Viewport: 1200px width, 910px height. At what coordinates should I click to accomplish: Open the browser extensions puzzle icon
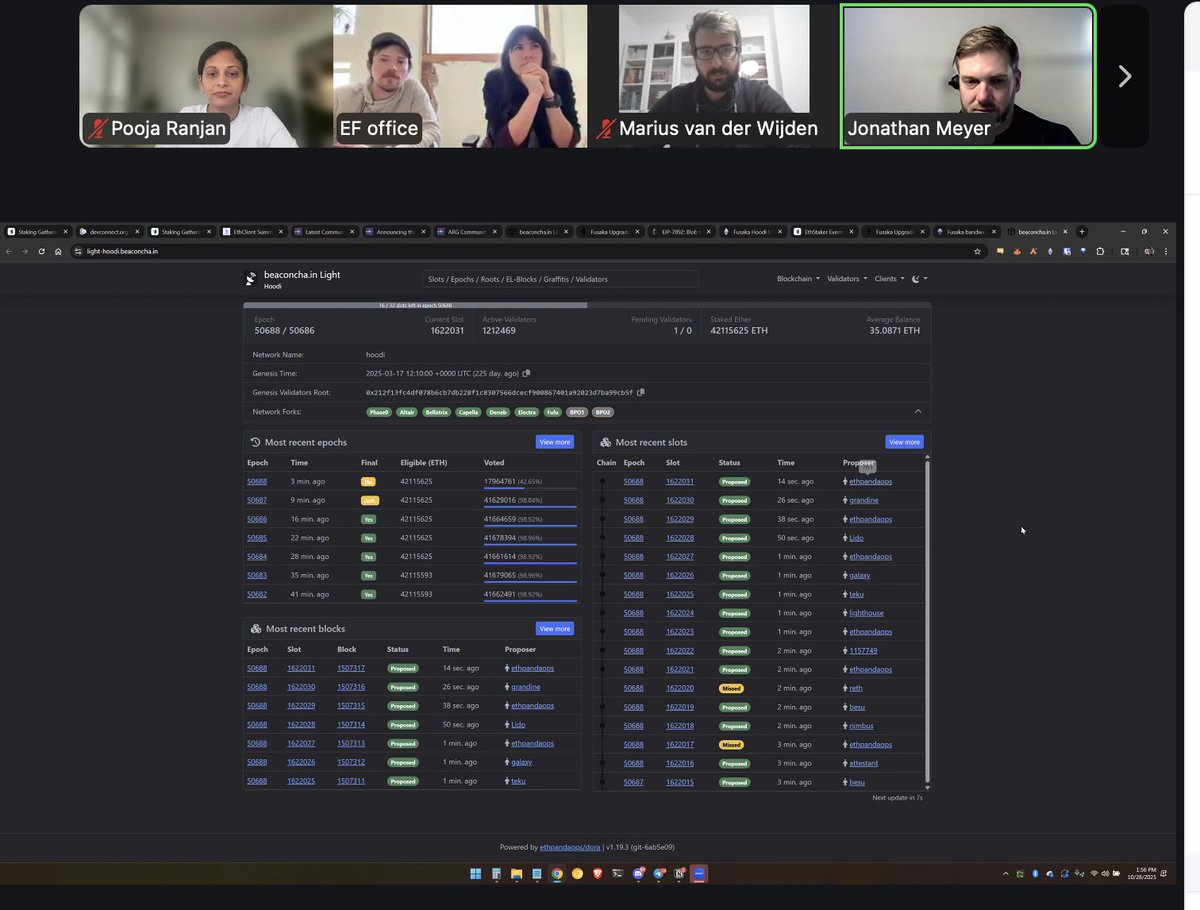click(1099, 251)
